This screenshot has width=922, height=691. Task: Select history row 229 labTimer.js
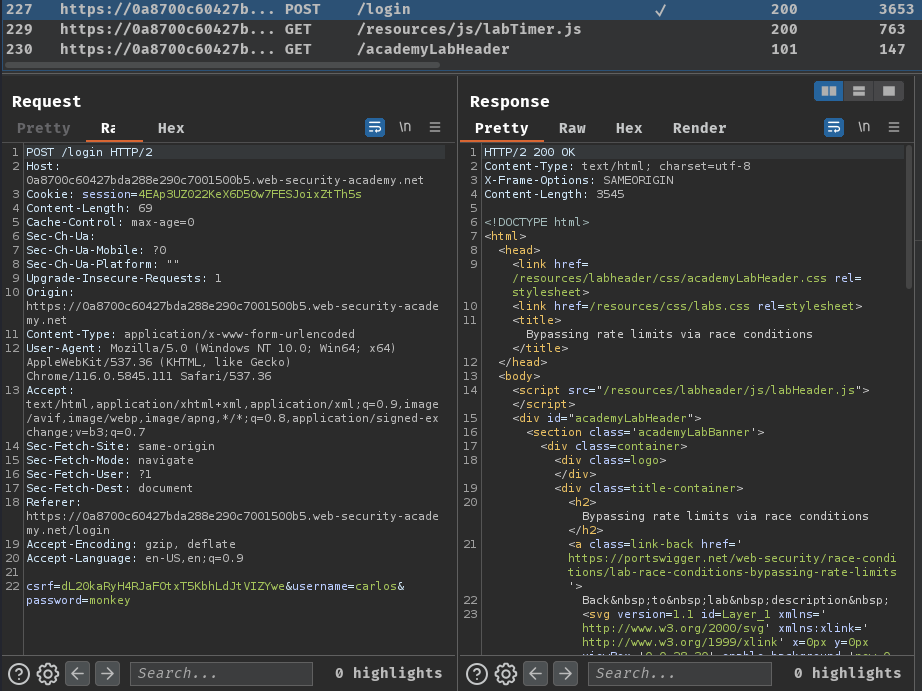[x=461, y=29]
